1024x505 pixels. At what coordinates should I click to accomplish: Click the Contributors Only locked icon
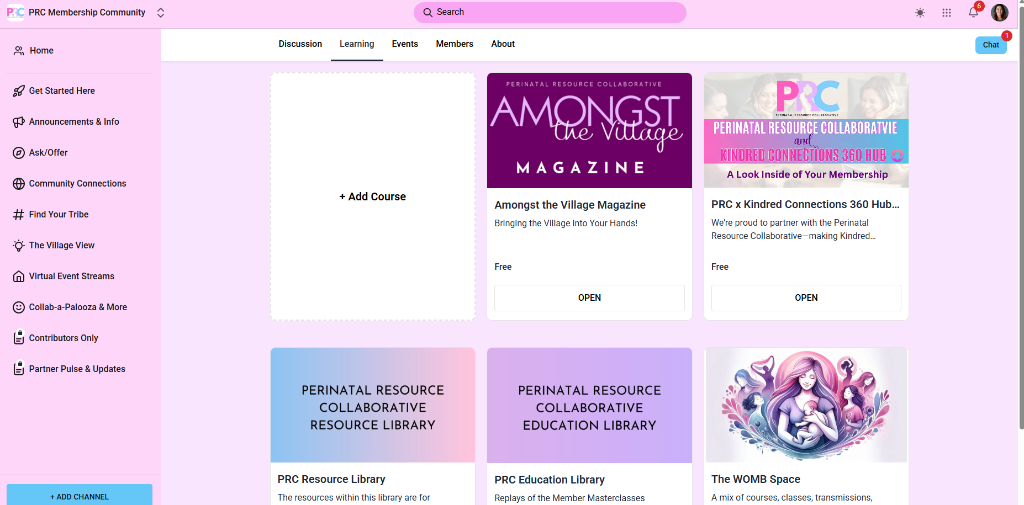(x=19, y=338)
